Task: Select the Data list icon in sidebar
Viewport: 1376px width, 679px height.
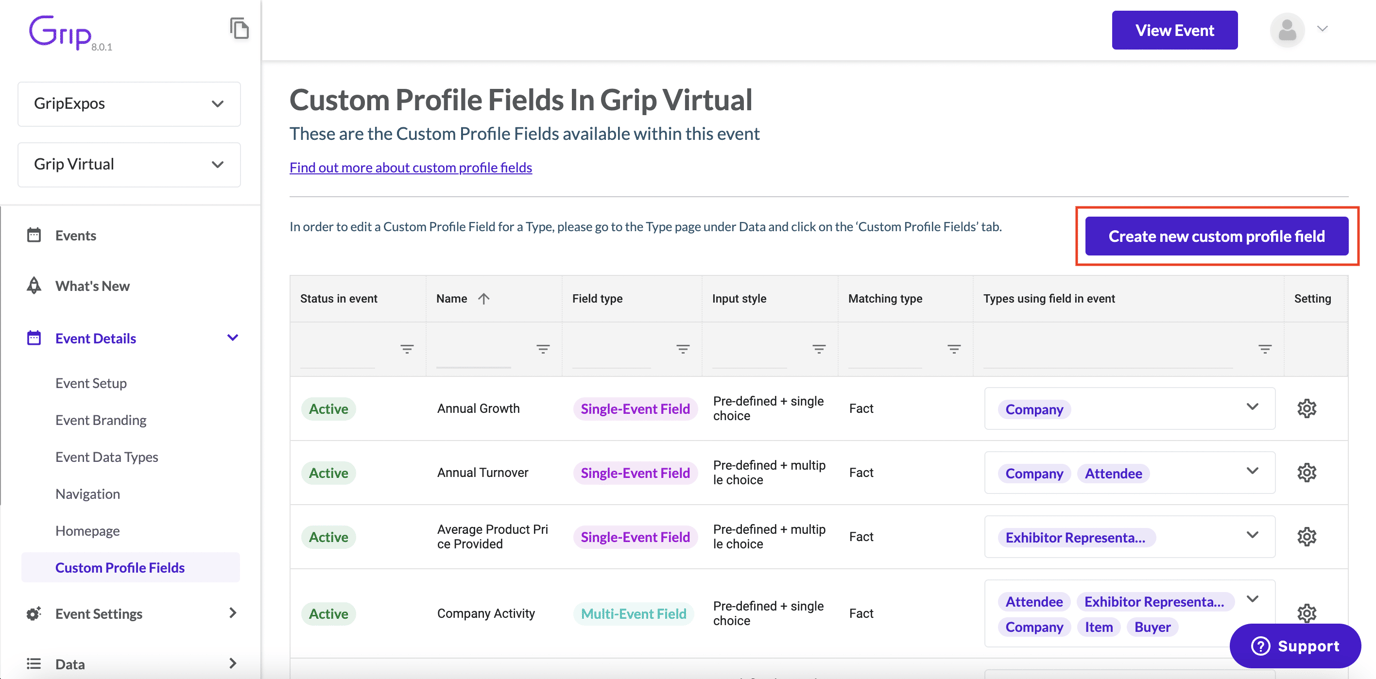Action: tap(34, 663)
